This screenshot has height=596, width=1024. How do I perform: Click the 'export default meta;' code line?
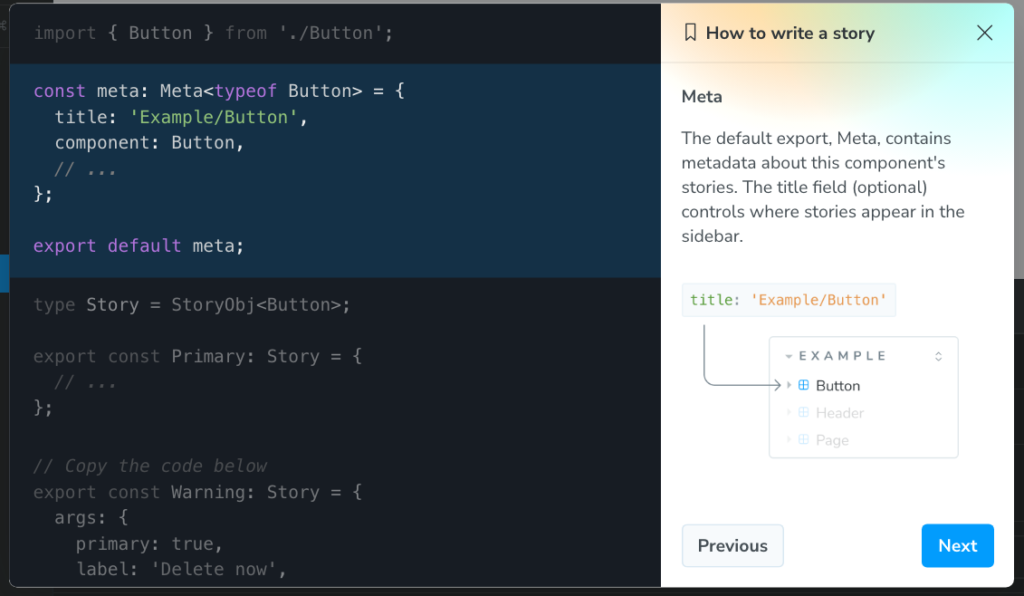tap(138, 245)
